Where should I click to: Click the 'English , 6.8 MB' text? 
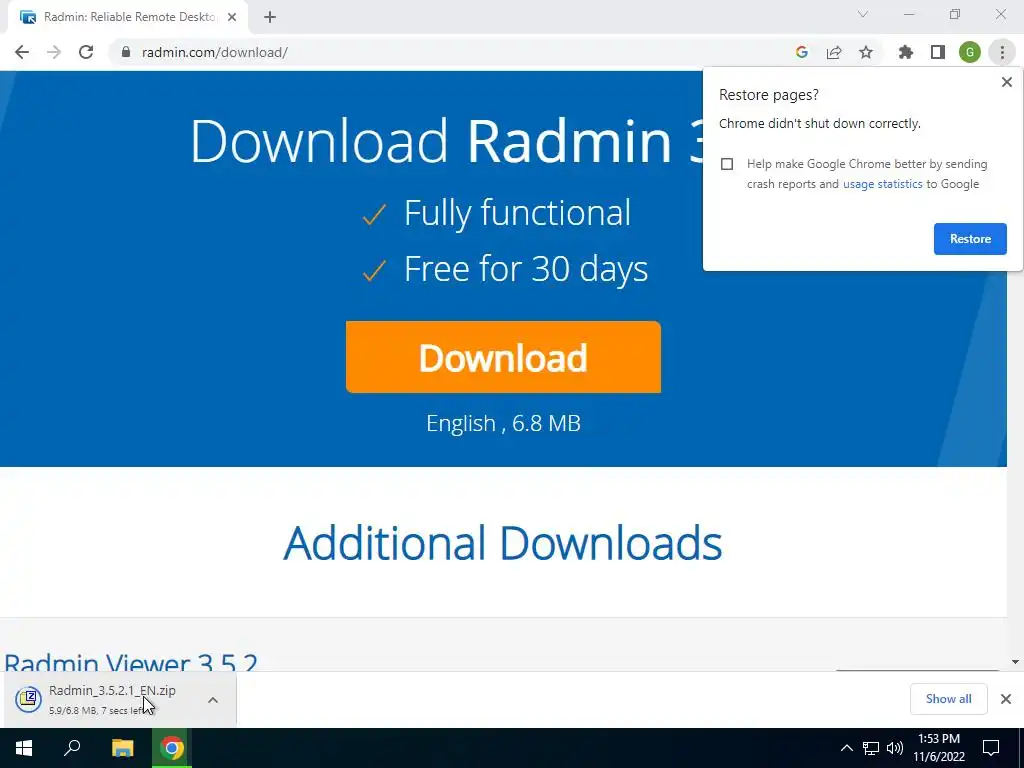click(503, 423)
